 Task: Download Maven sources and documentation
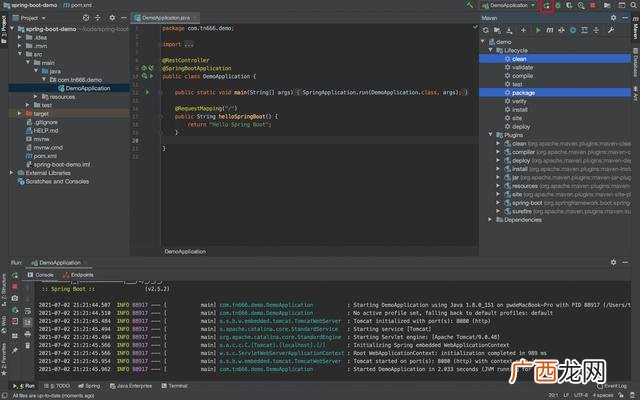(x=509, y=30)
